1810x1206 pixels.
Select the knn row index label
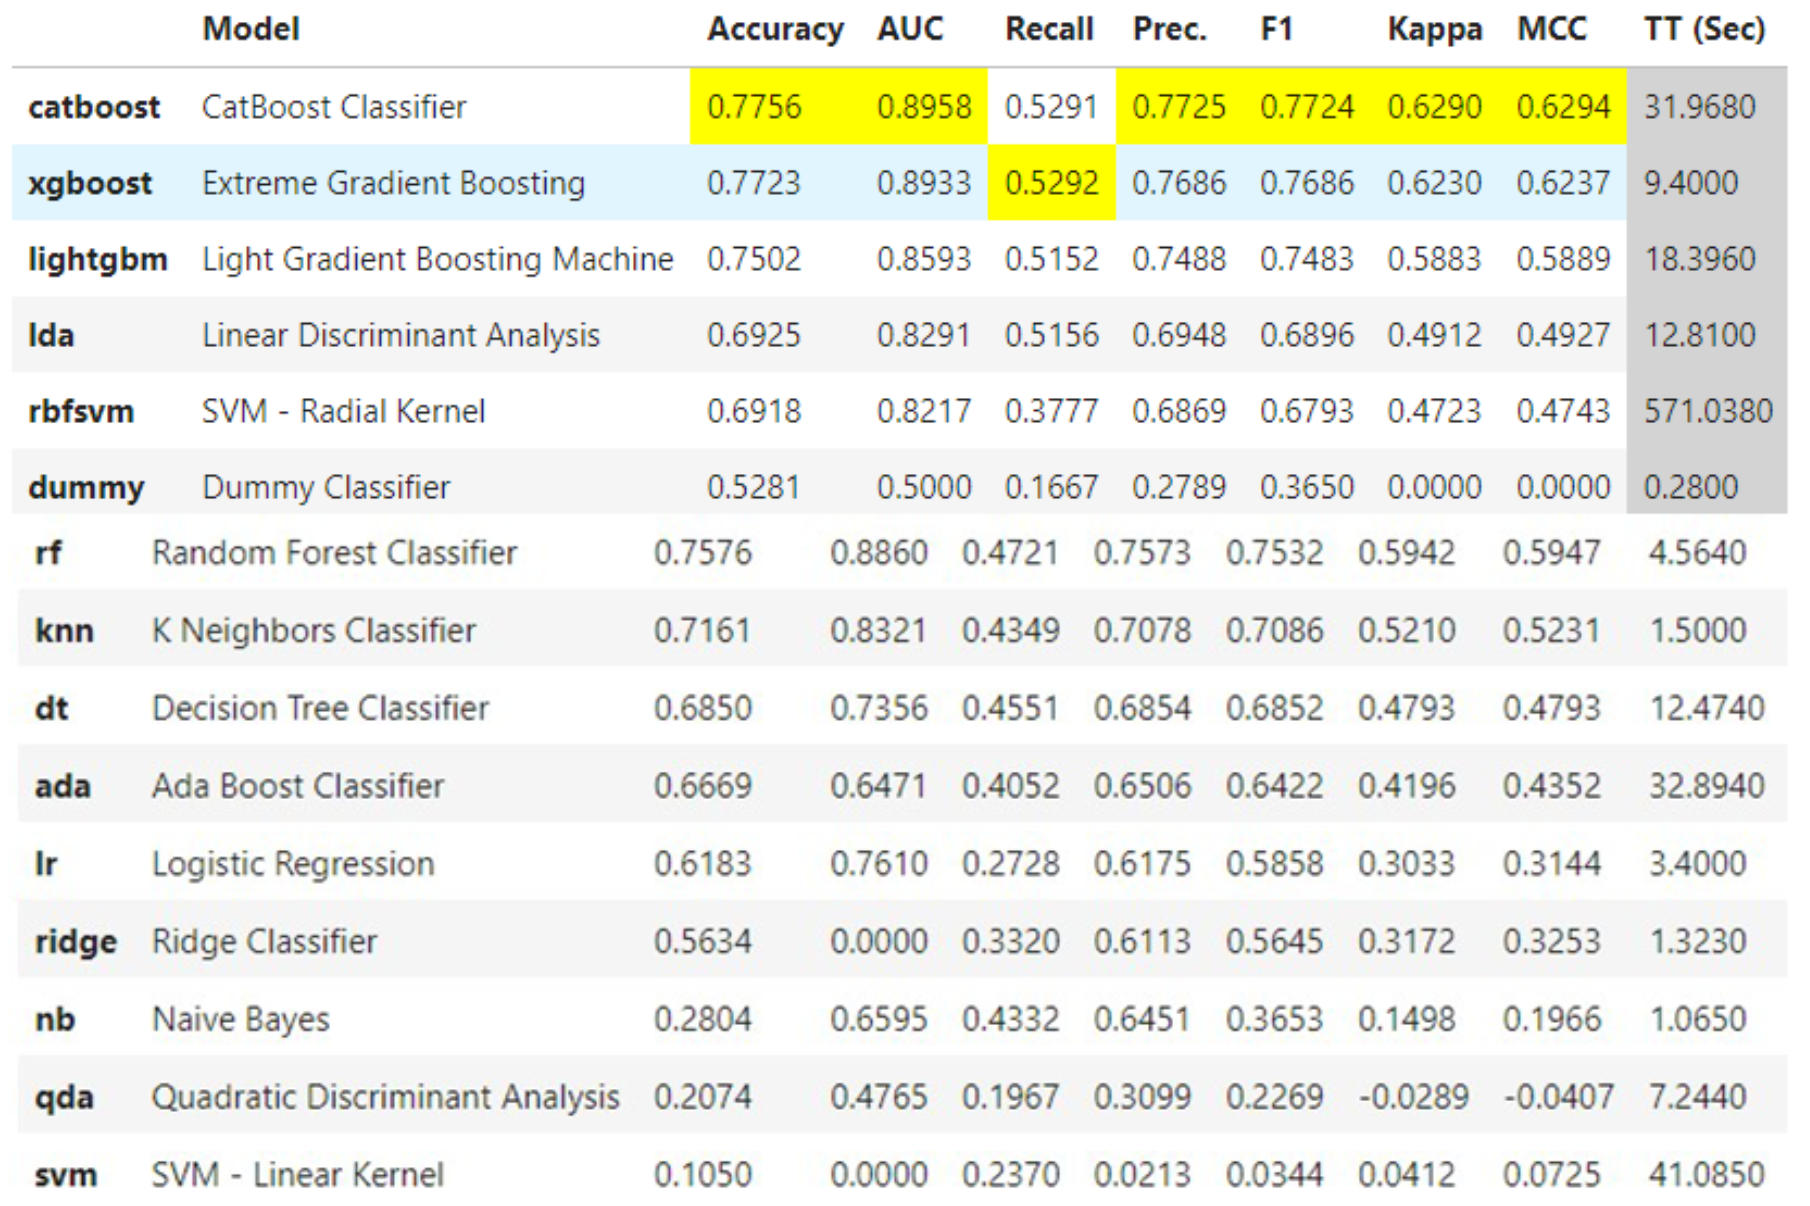64,631
